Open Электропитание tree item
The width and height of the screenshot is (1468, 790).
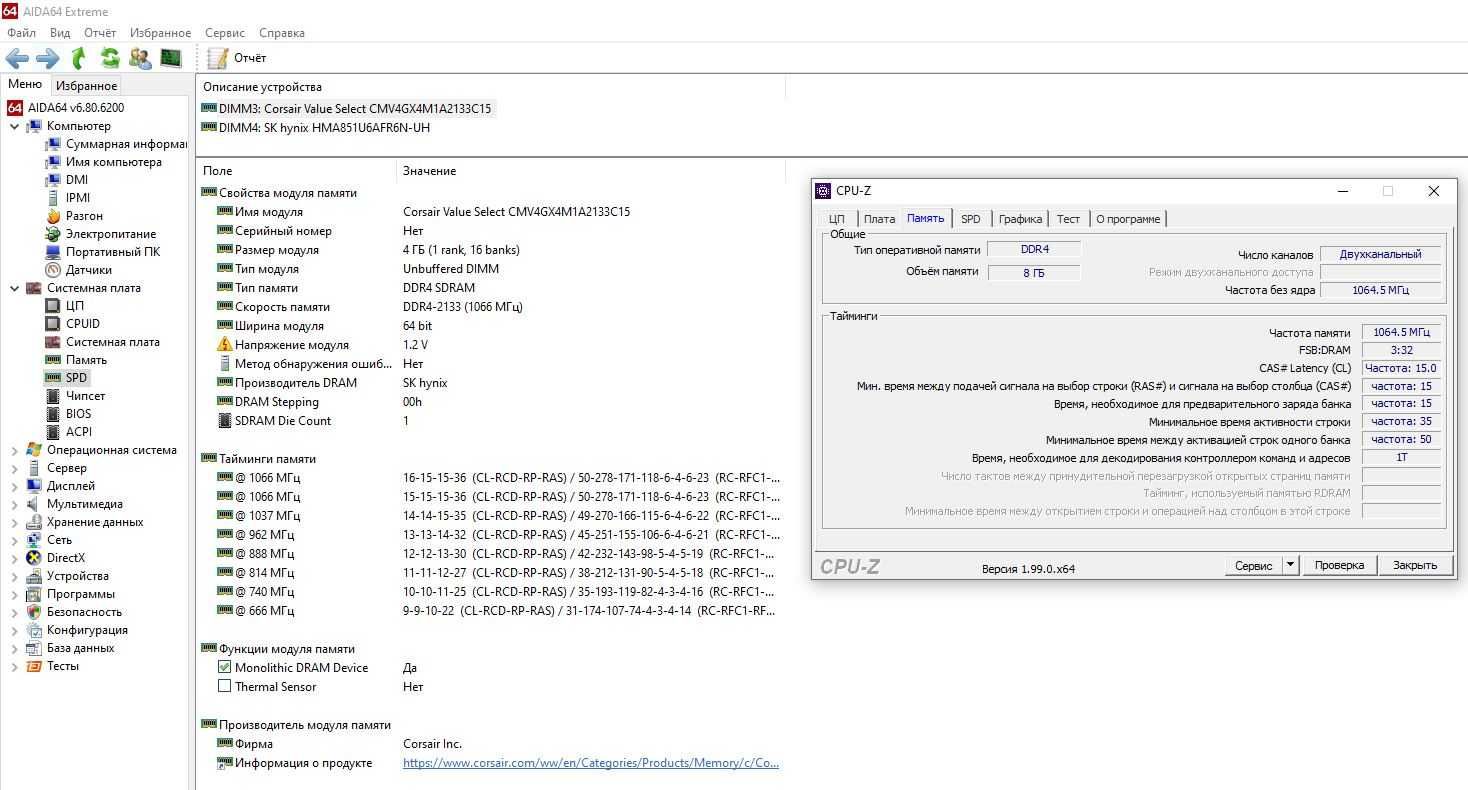pos(111,234)
